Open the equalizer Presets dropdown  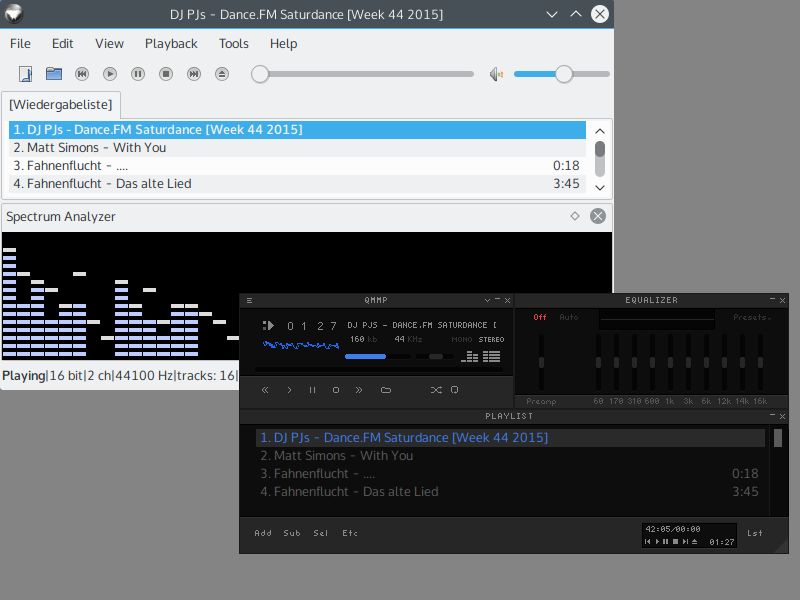(752, 317)
